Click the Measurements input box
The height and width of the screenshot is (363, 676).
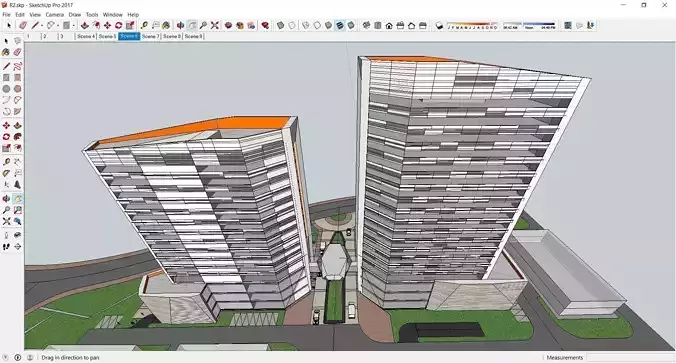pos(630,357)
